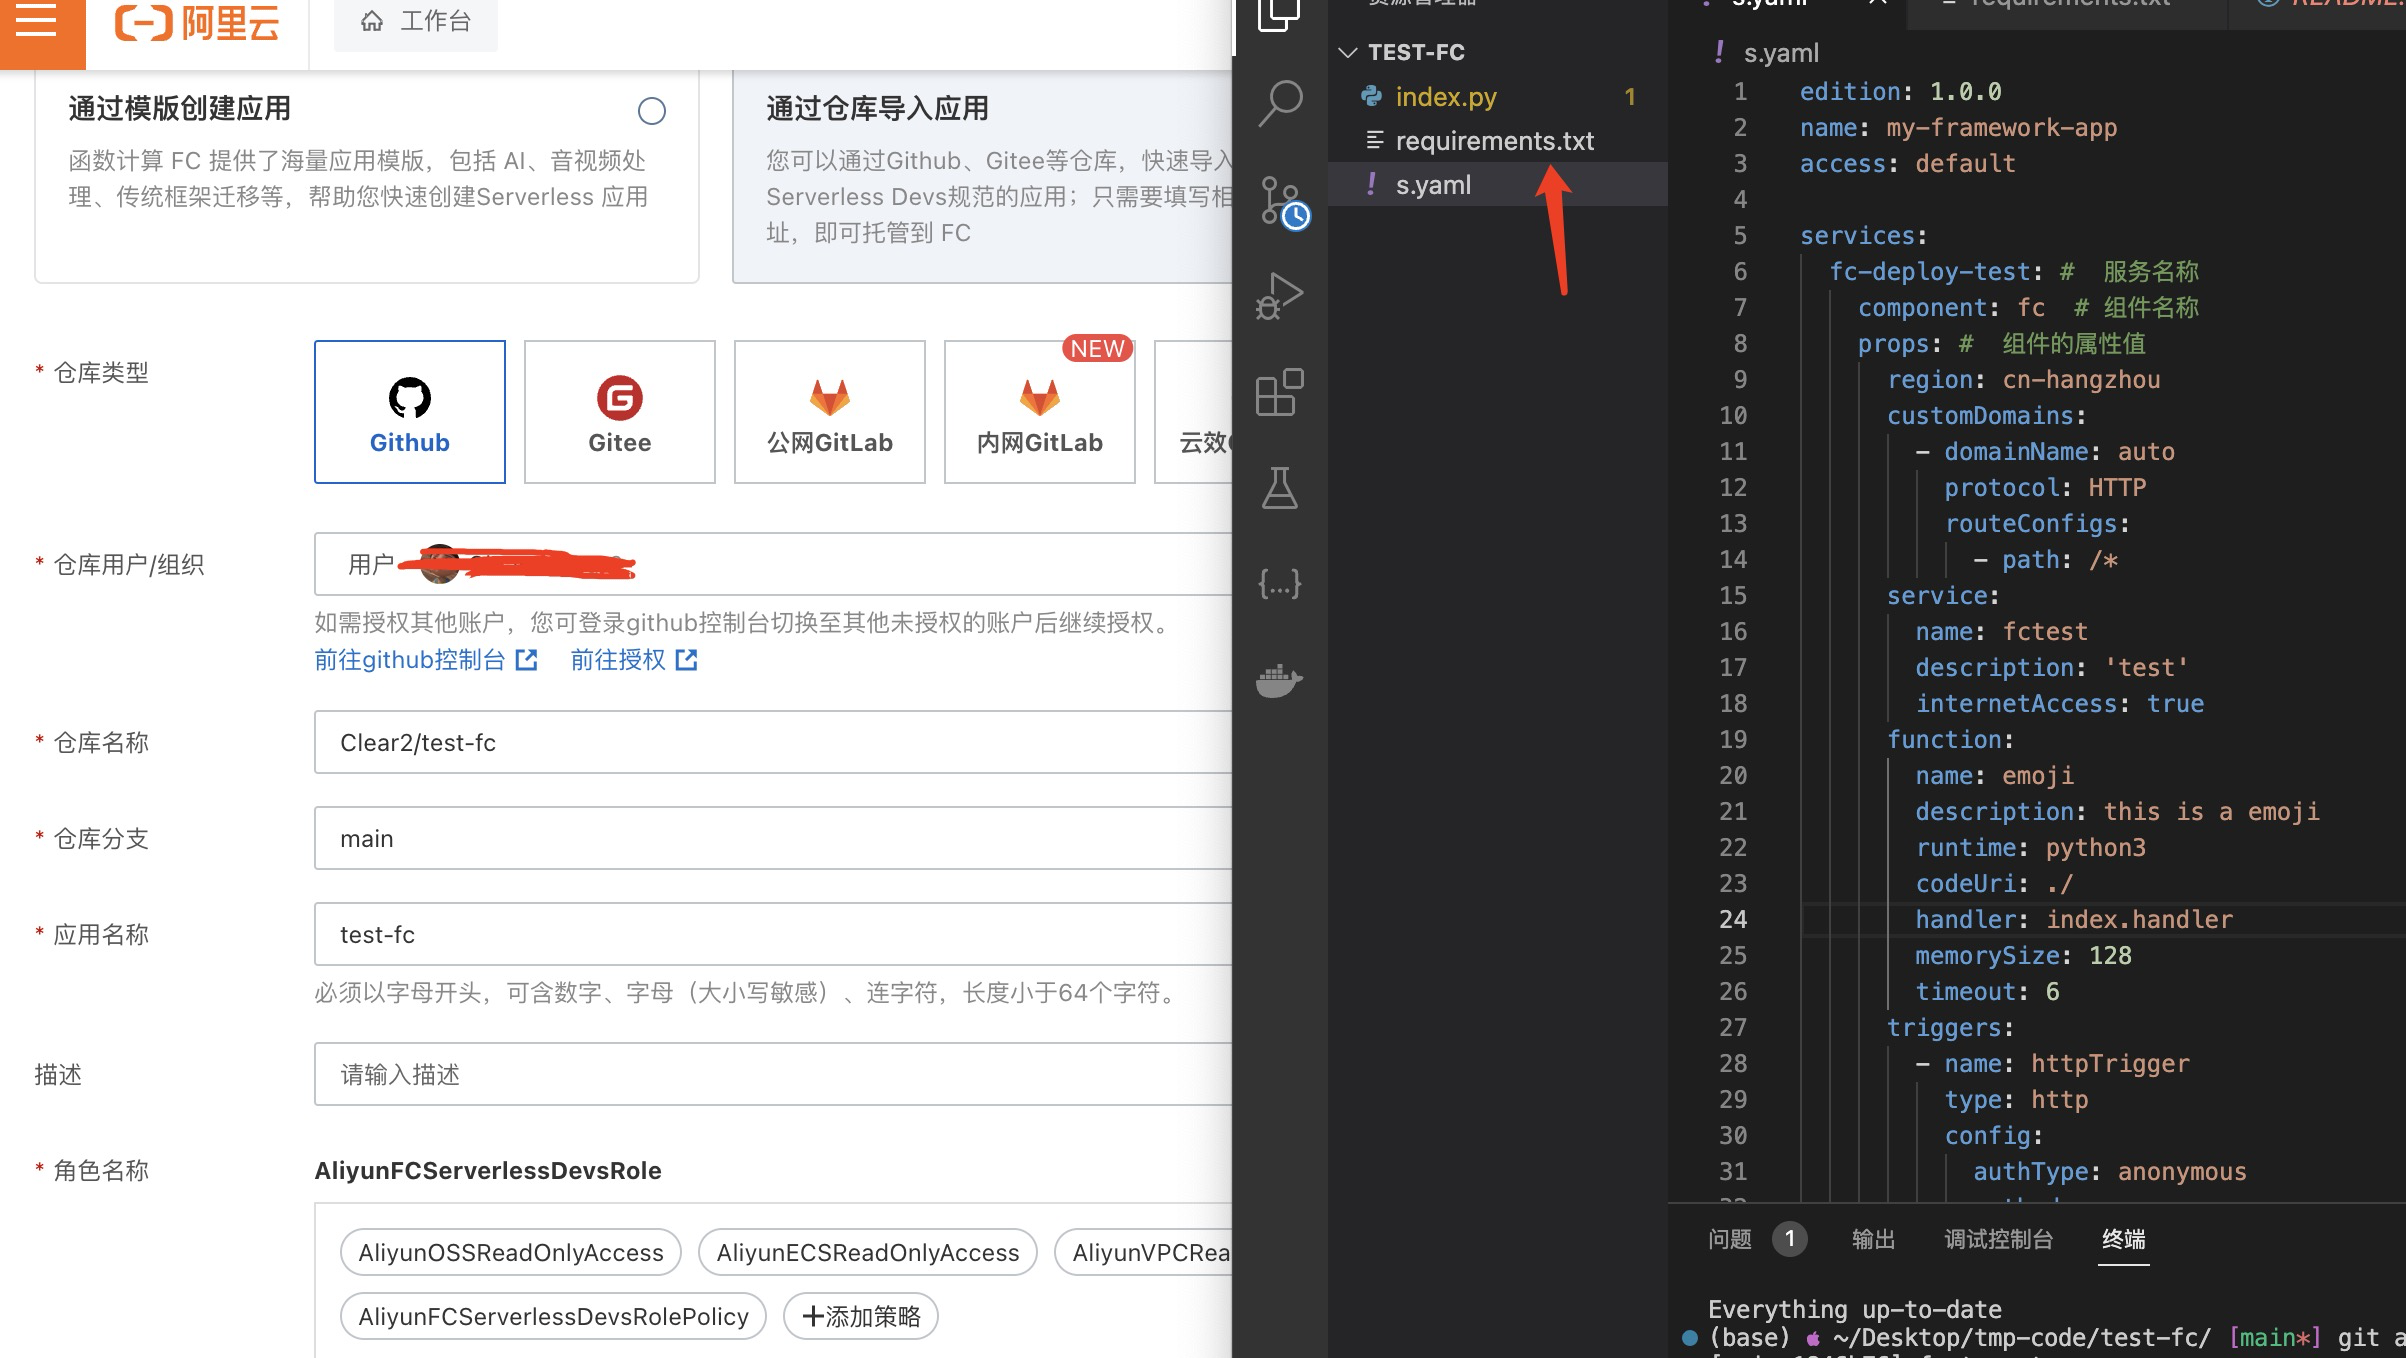2406x1358 pixels.
Task: Open VS Code Search view
Action: [1280, 103]
